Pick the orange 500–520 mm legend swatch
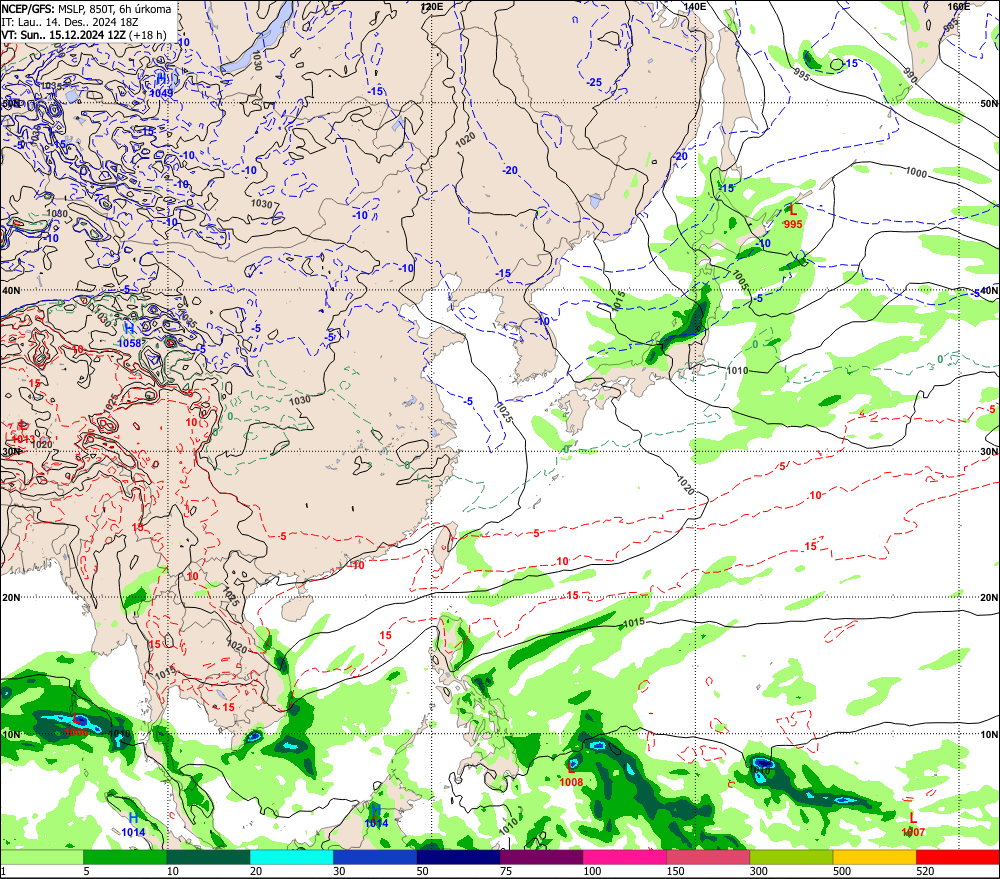1000x879 pixels. tap(874, 857)
